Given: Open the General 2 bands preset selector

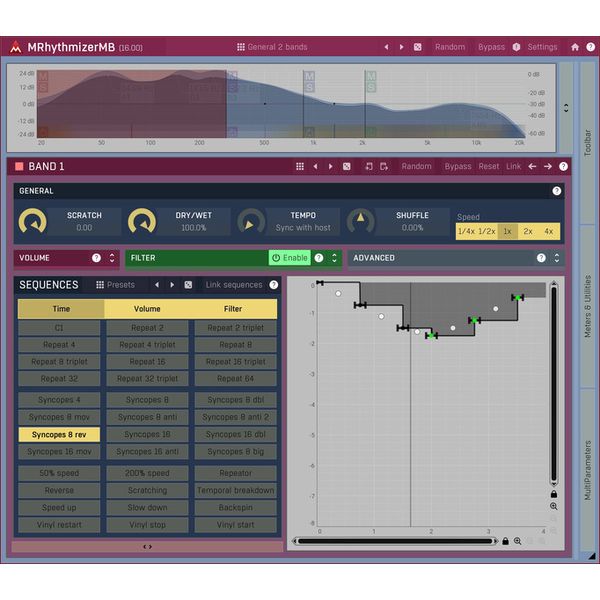Looking at the screenshot, I should click(x=272, y=47).
